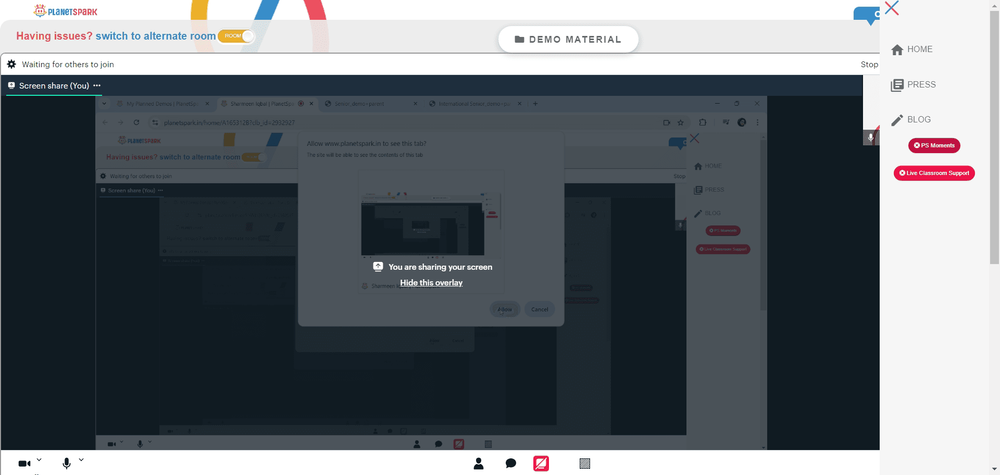Stop sharing with the red screen share icon

click(x=541, y=464)
